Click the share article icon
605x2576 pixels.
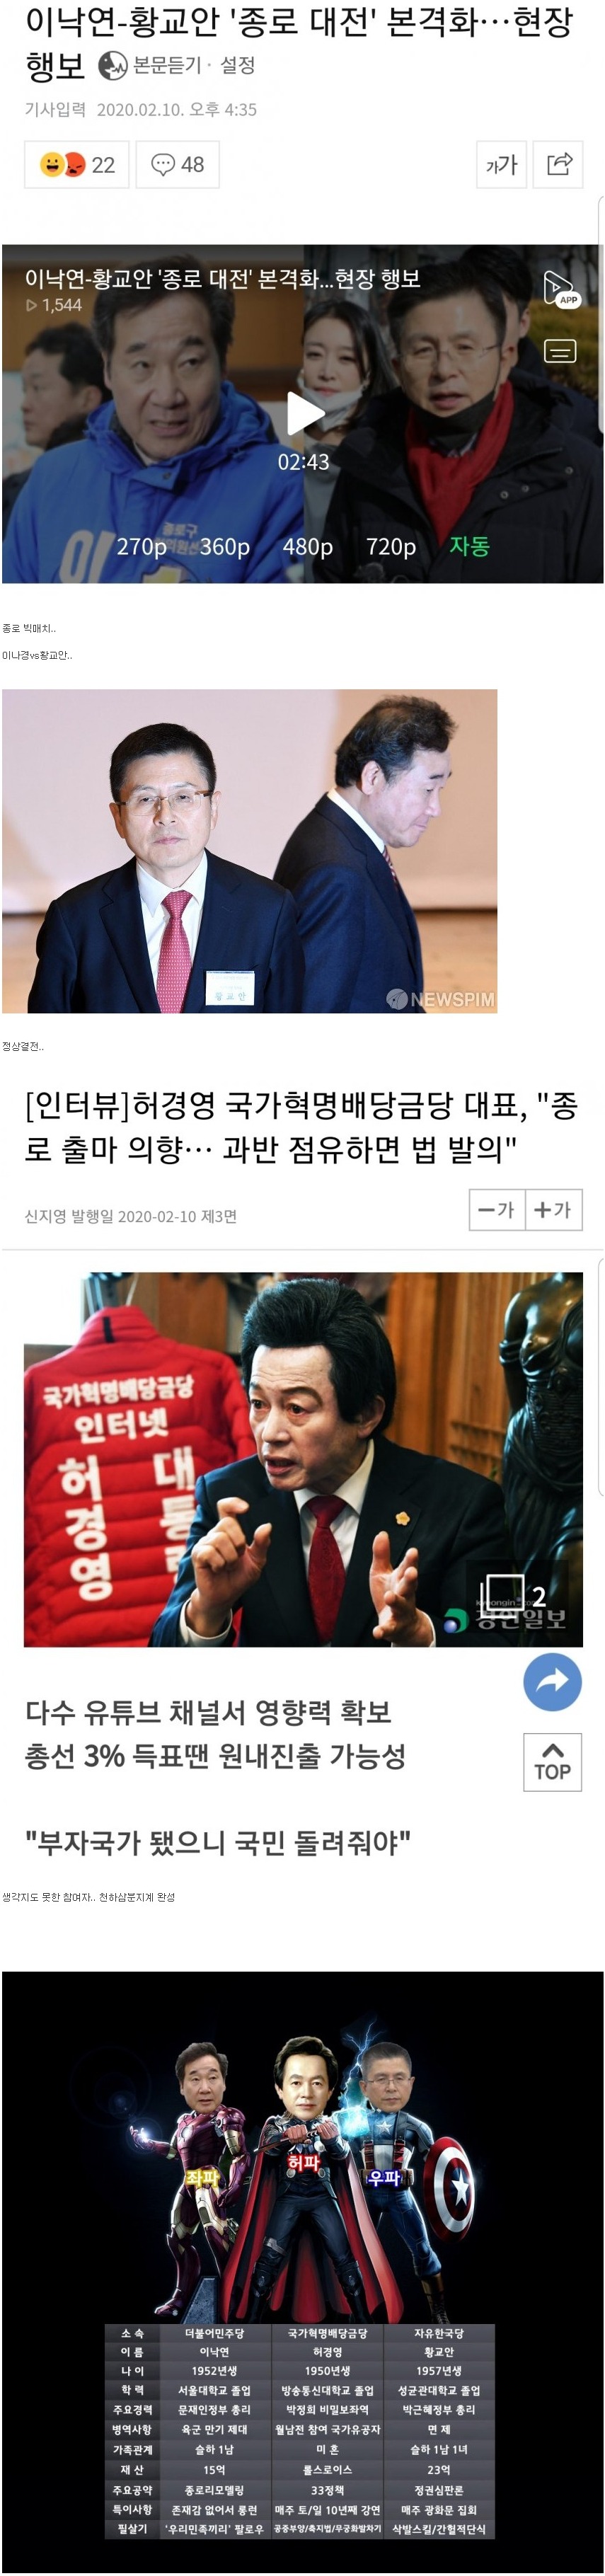coord(558,165)
